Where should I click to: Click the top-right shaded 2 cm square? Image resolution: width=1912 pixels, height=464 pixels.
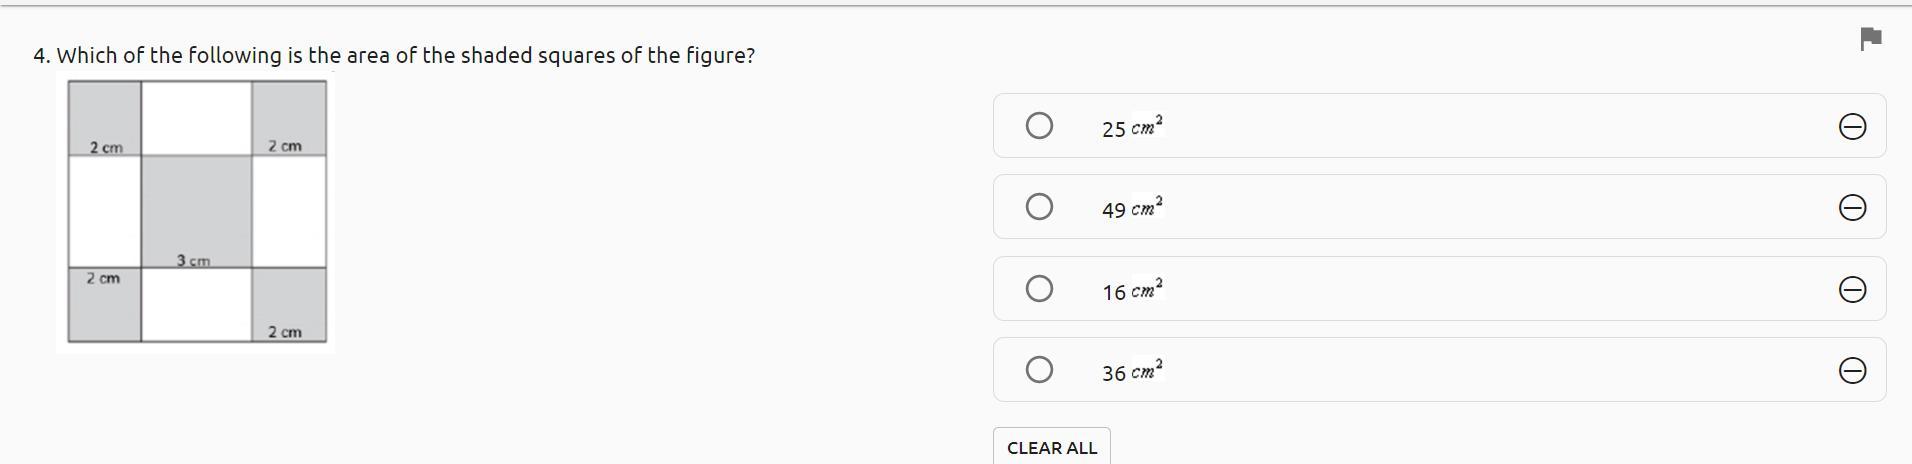tap(289, 118)
